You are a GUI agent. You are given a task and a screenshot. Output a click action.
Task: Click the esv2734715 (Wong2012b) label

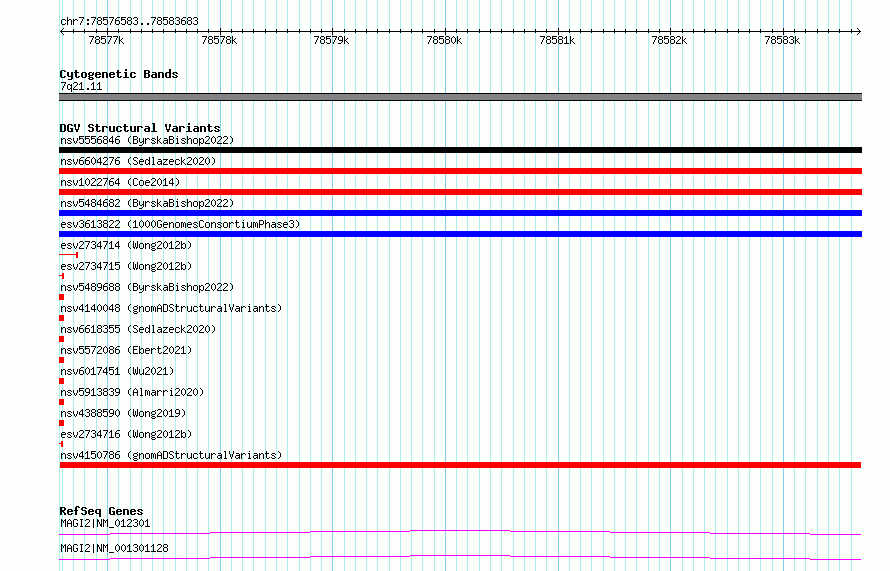tap(126, 266)
